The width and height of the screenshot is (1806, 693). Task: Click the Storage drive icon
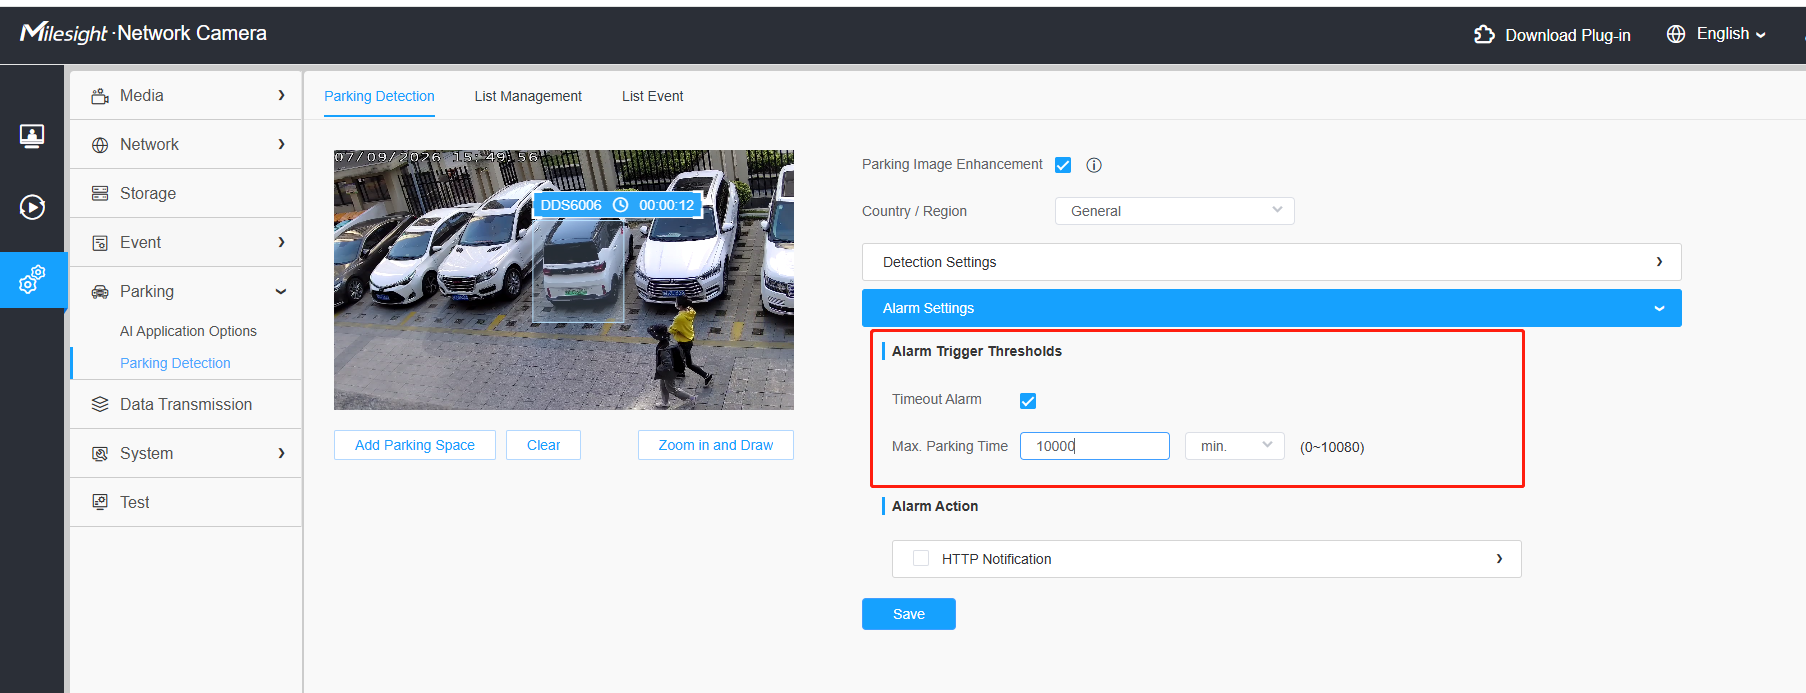[x=100, y=194]
